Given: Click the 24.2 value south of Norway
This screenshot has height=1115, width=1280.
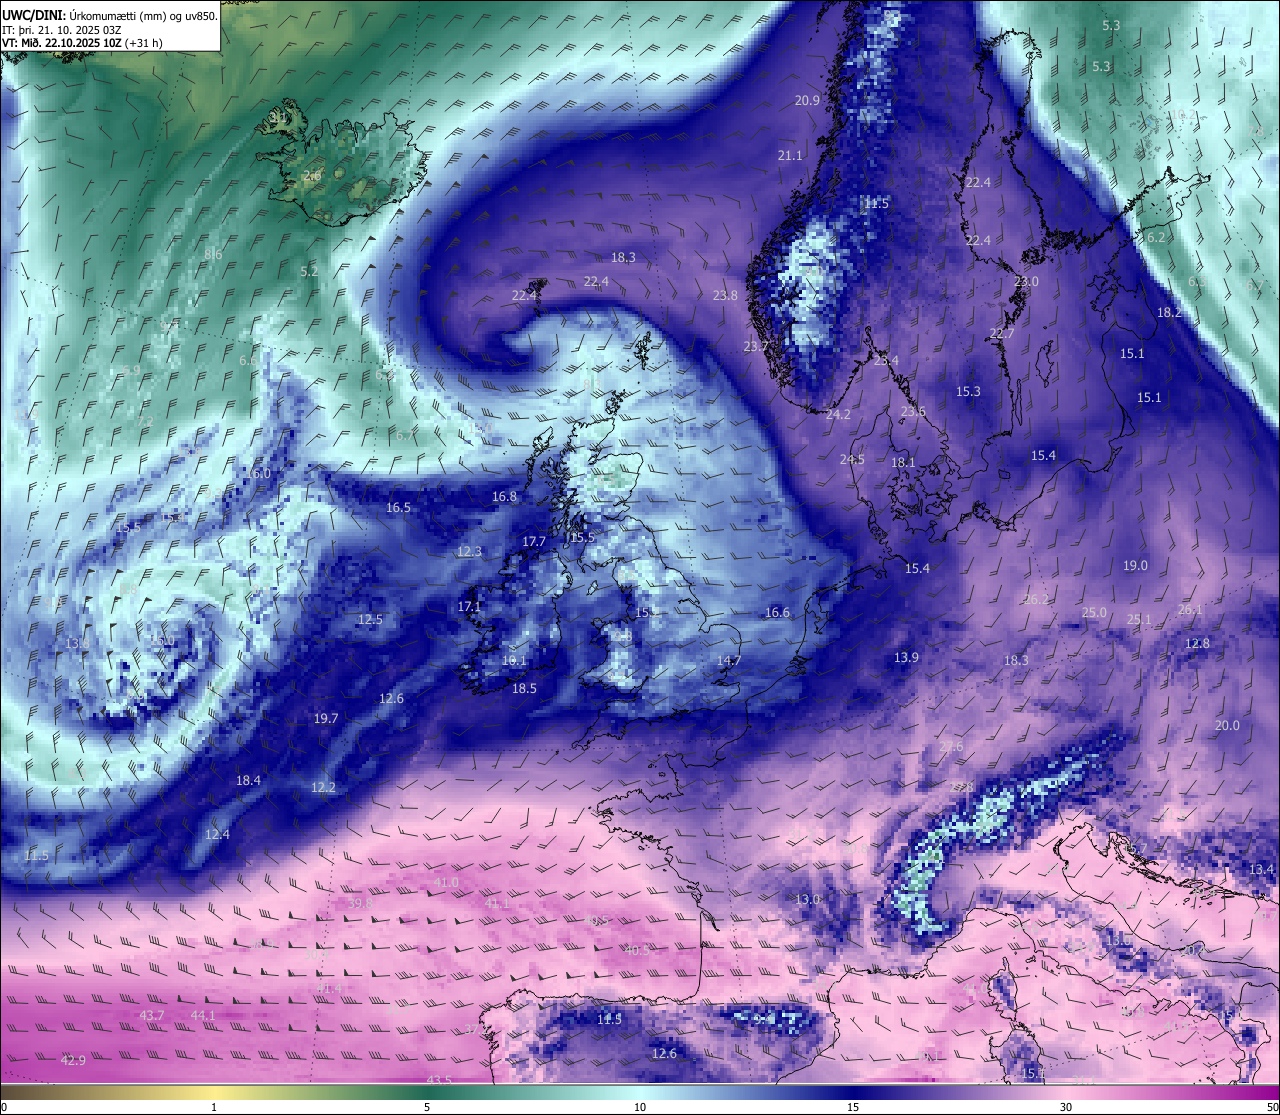Looking at the screenshot, I should coord(838,414).
